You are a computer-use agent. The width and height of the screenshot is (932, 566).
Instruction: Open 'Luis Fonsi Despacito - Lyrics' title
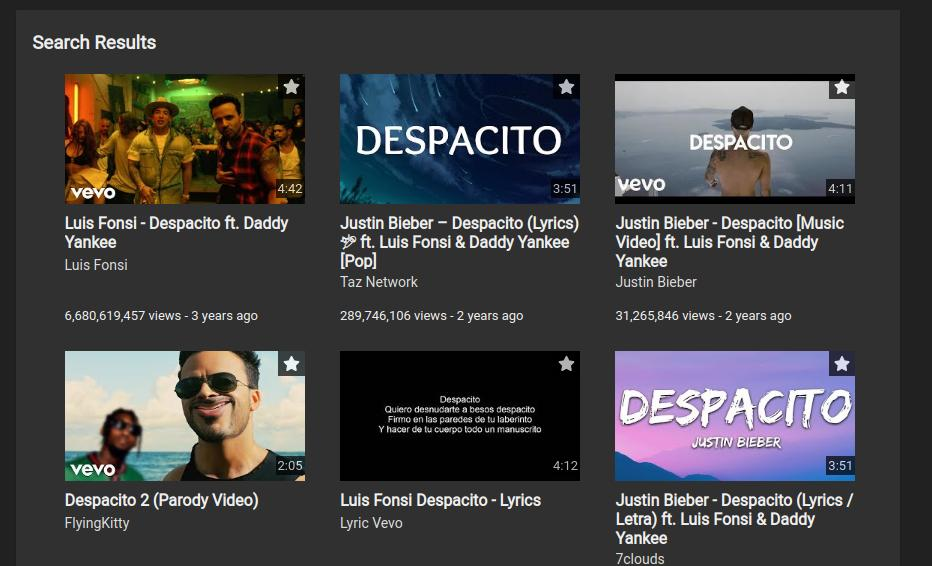440,500
